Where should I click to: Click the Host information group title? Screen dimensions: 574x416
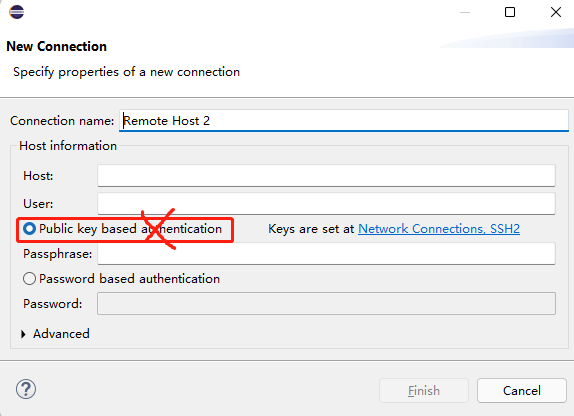[x=68, y=146]
